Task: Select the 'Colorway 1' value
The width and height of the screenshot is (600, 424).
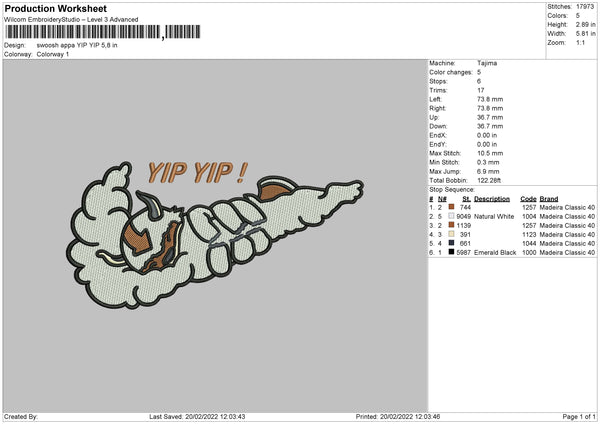Action: [53, 54]
